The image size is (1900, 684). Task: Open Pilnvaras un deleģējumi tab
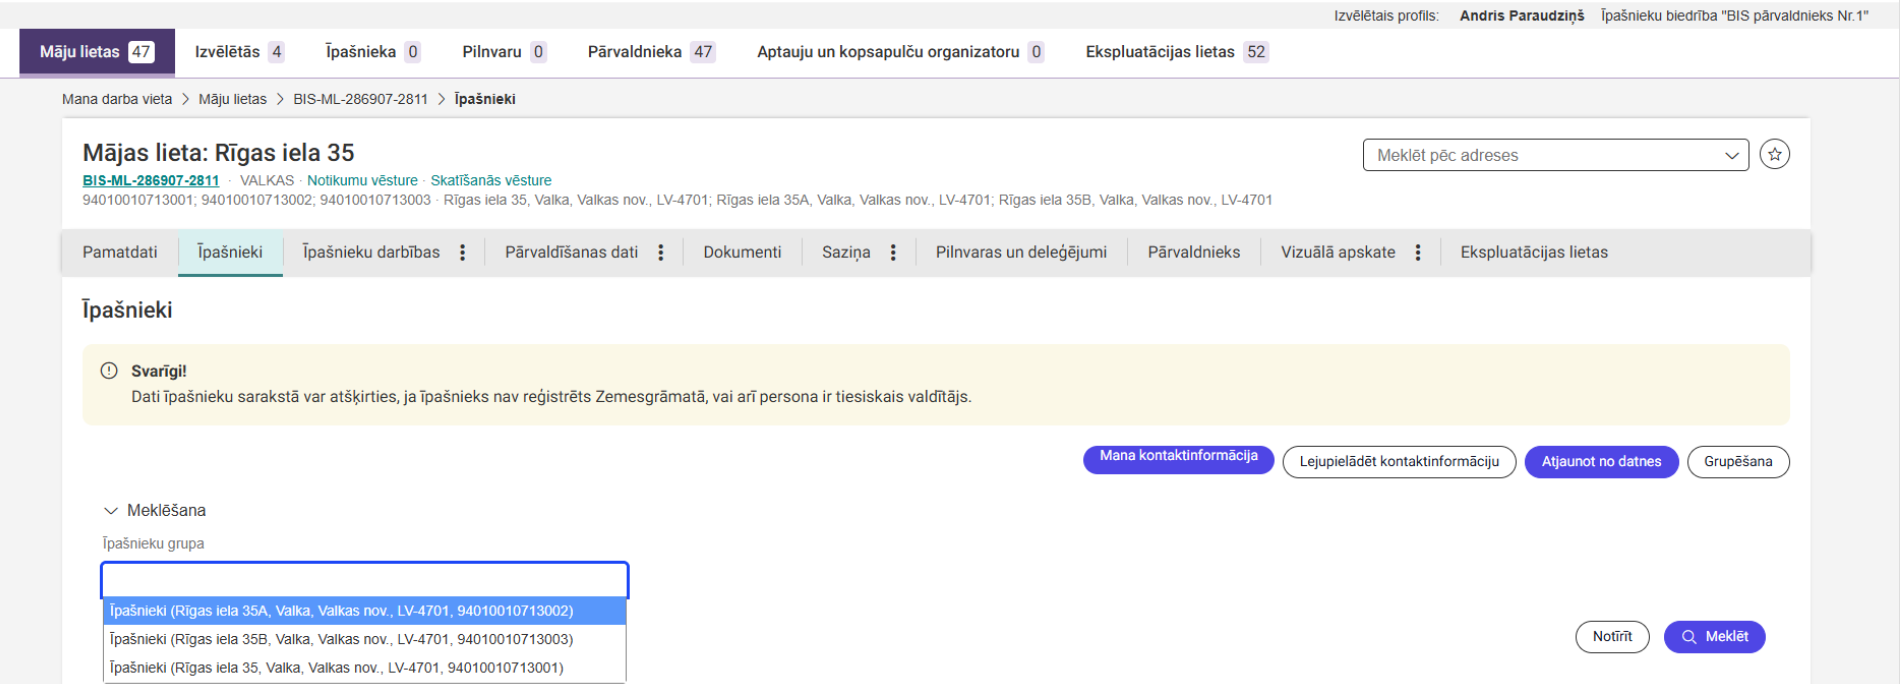click(x=1021, y=253)
